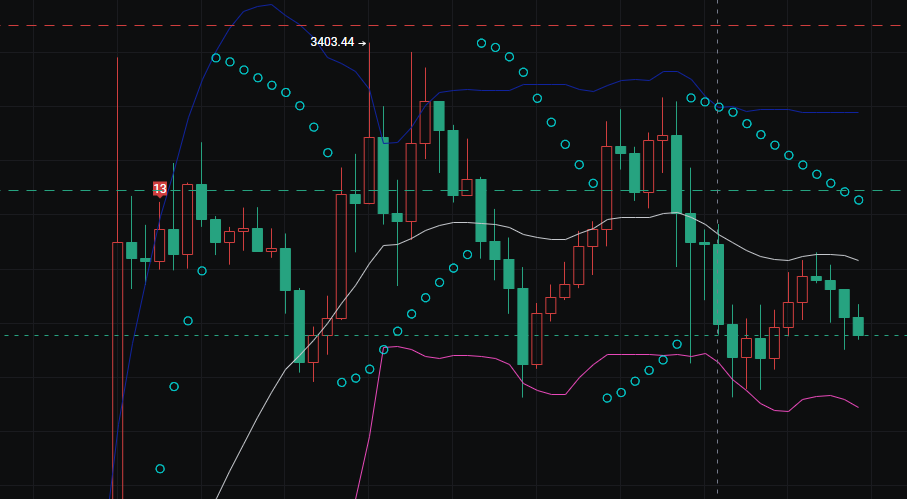This screenshot has width=907, height=499.
Task: Click the crosshair intersection point
Action: pyautogui.click(x=718, y=335)
